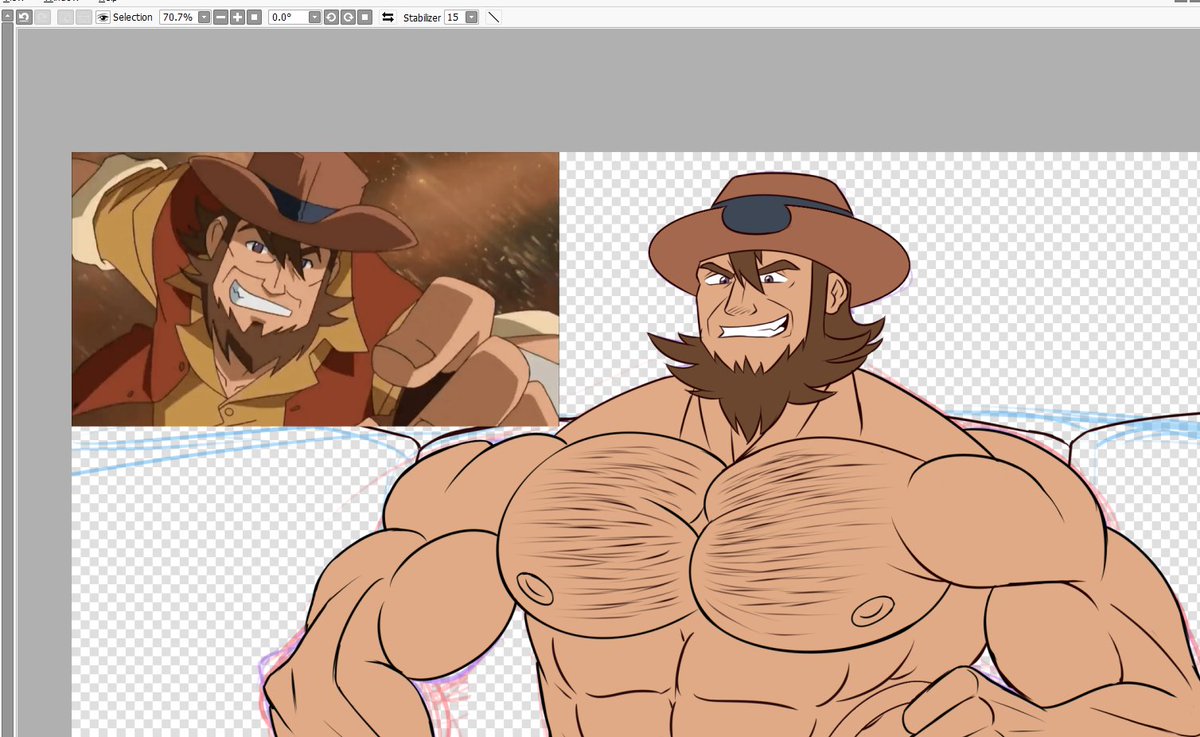Viewport: 1200px width, 737px height.
Task: Click the 70.7% zoom value field
Action: point(178,17)
